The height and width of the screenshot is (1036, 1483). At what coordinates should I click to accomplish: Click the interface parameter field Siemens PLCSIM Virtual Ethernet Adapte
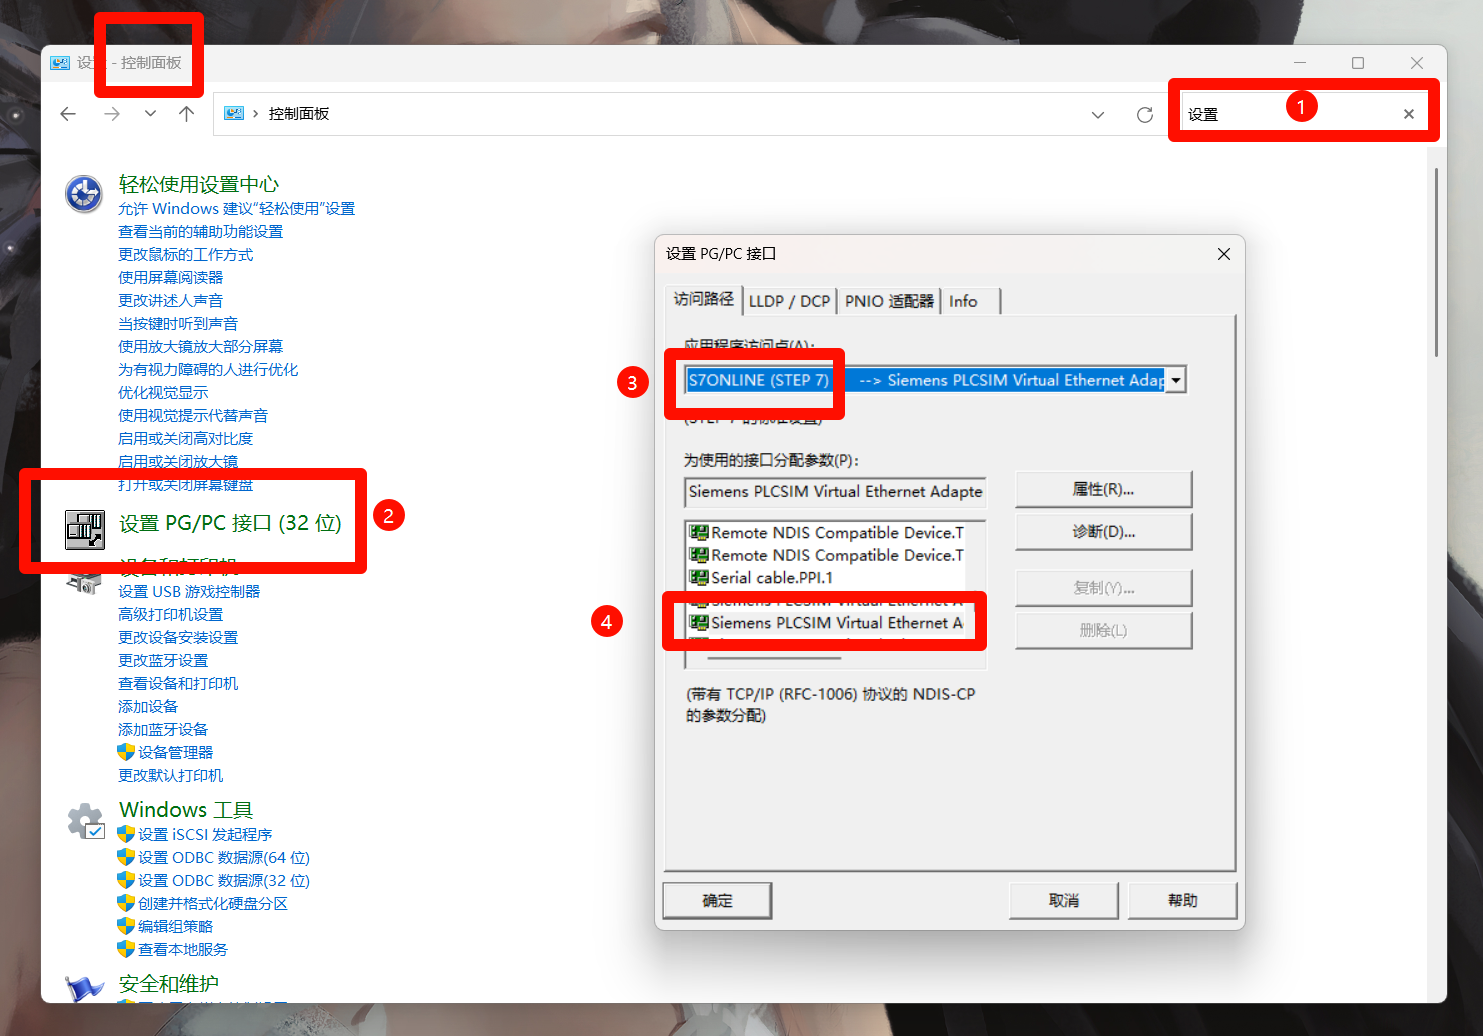(835, 491)
